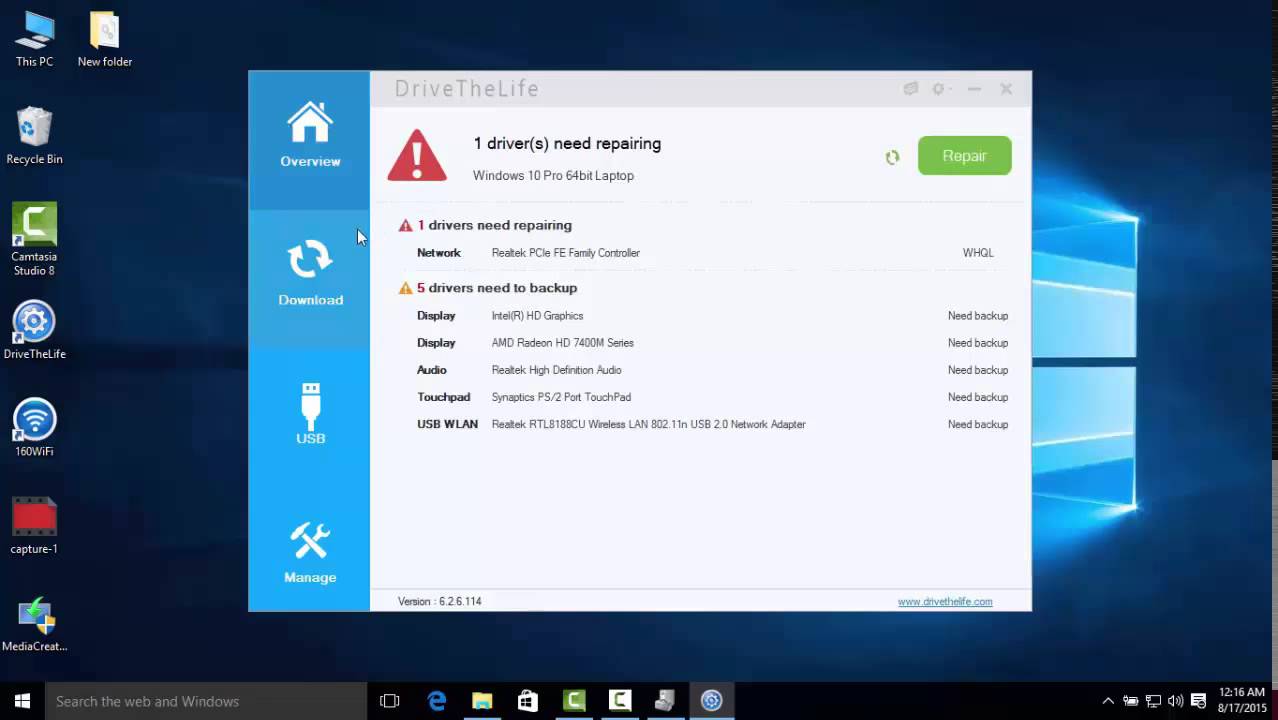Viewport: 1278px width, 720px height.
Task: Open the feedback message icon in title bar
Action: [x=910, y=89]
